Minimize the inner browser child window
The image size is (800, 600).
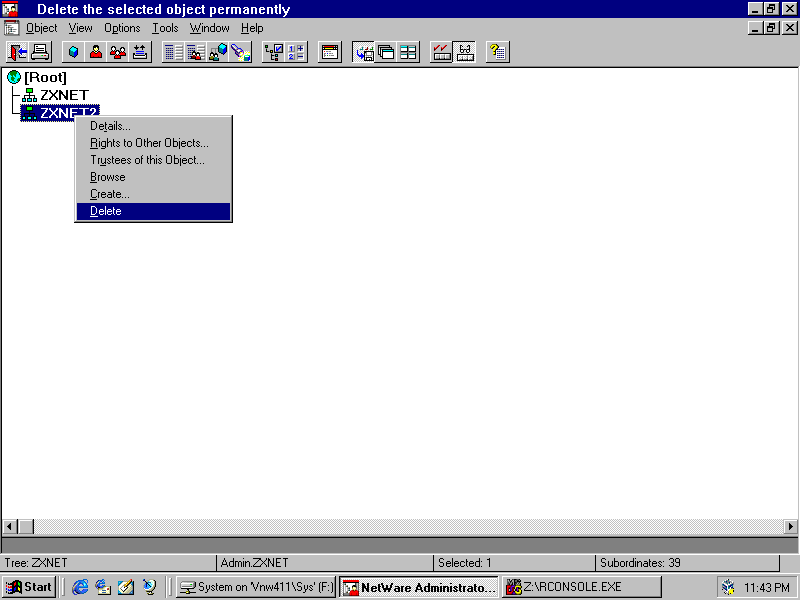(x=755, y=28)
